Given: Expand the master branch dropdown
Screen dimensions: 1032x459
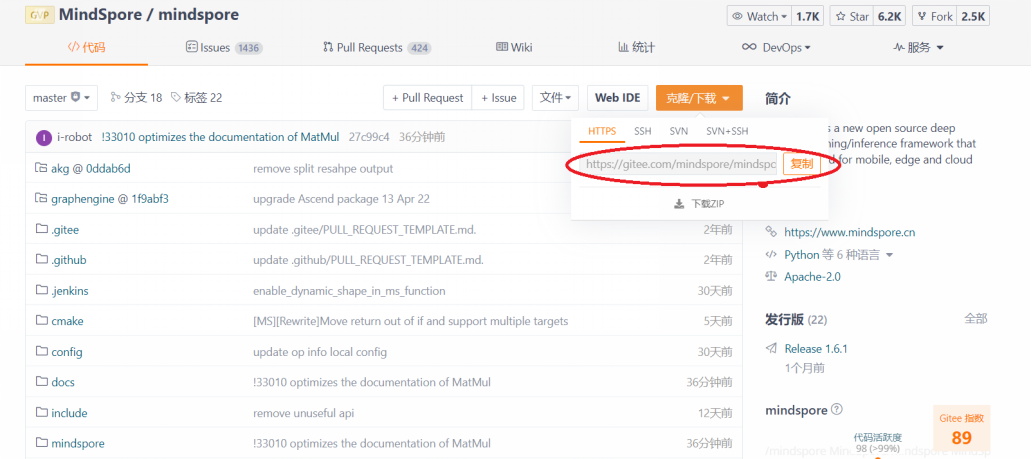Looking at the screenshot, I should pyautogui.click(x=62, y=97).
